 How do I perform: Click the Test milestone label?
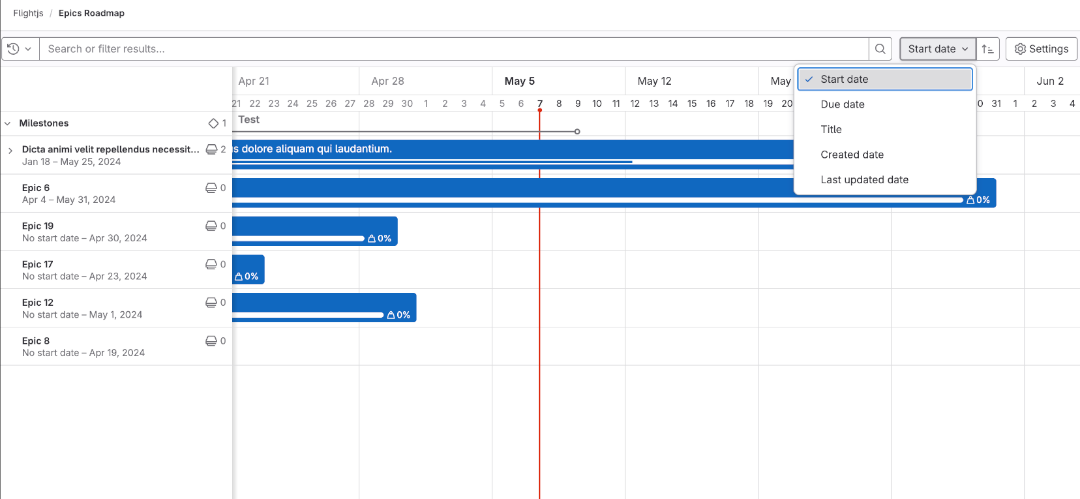[x=249, y=119]
